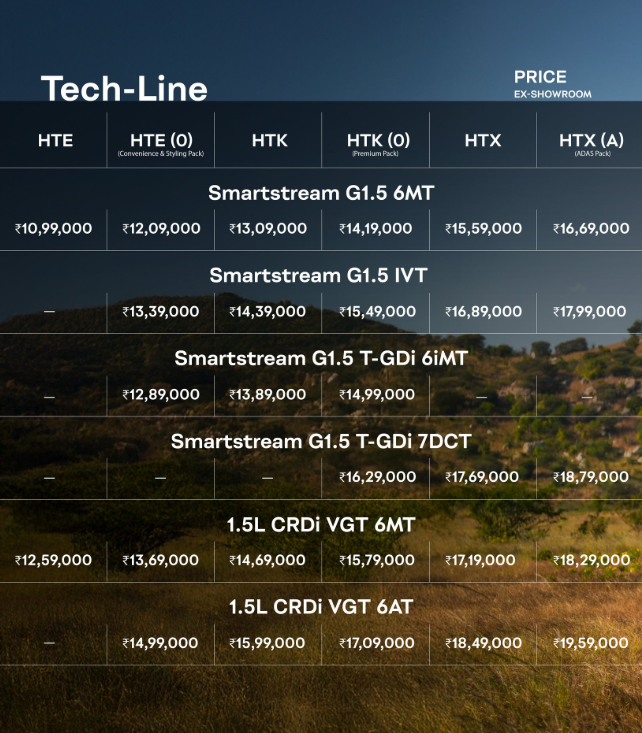
Task: Select the ₹17,99,000 price
Action: point(590,312)
